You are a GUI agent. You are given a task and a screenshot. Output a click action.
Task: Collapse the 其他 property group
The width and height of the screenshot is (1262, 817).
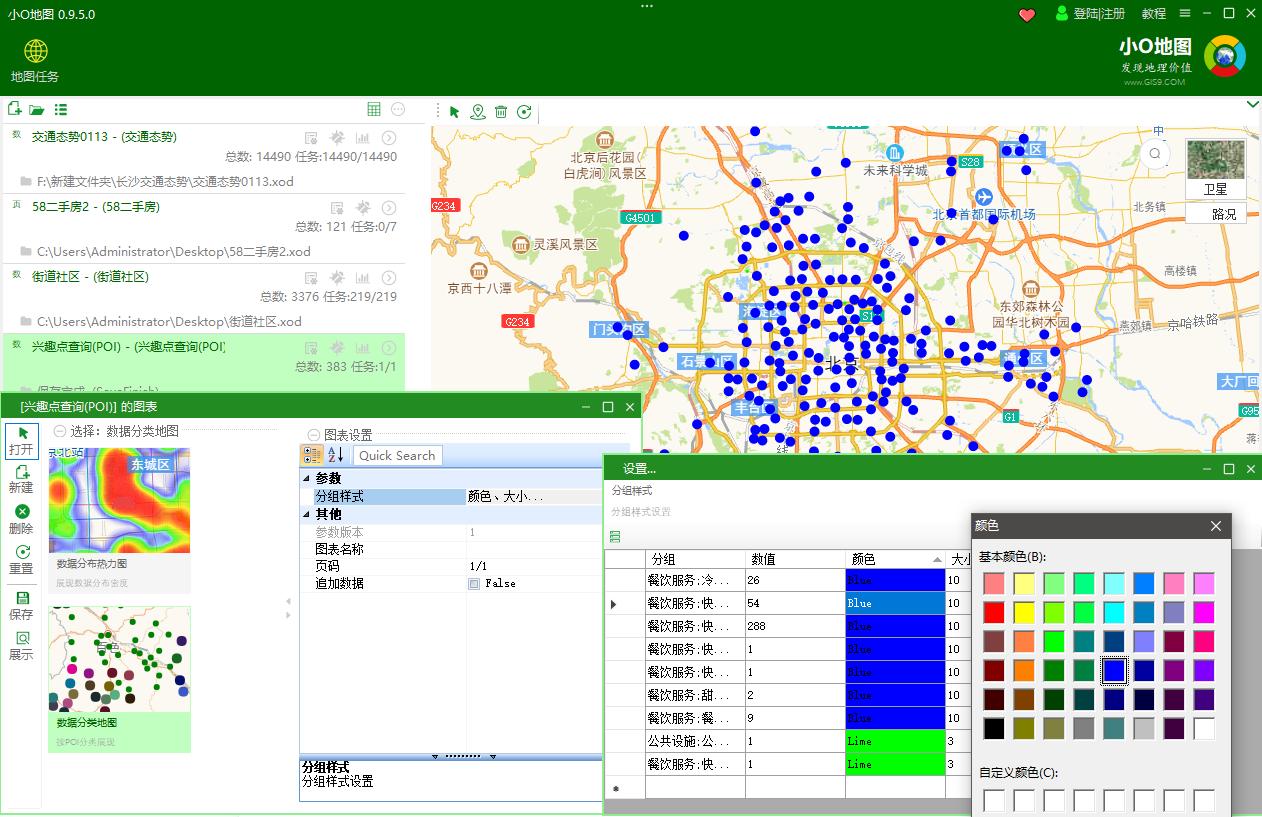tap(307, 515)
